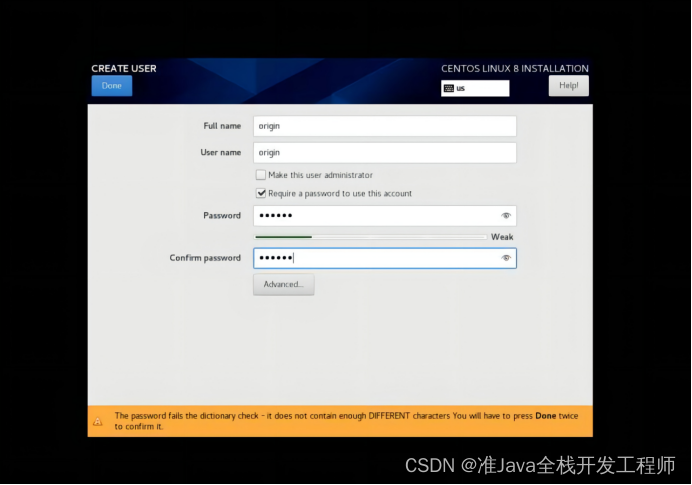Enable Make this user administrator checkbox

(x=261, y=175)
